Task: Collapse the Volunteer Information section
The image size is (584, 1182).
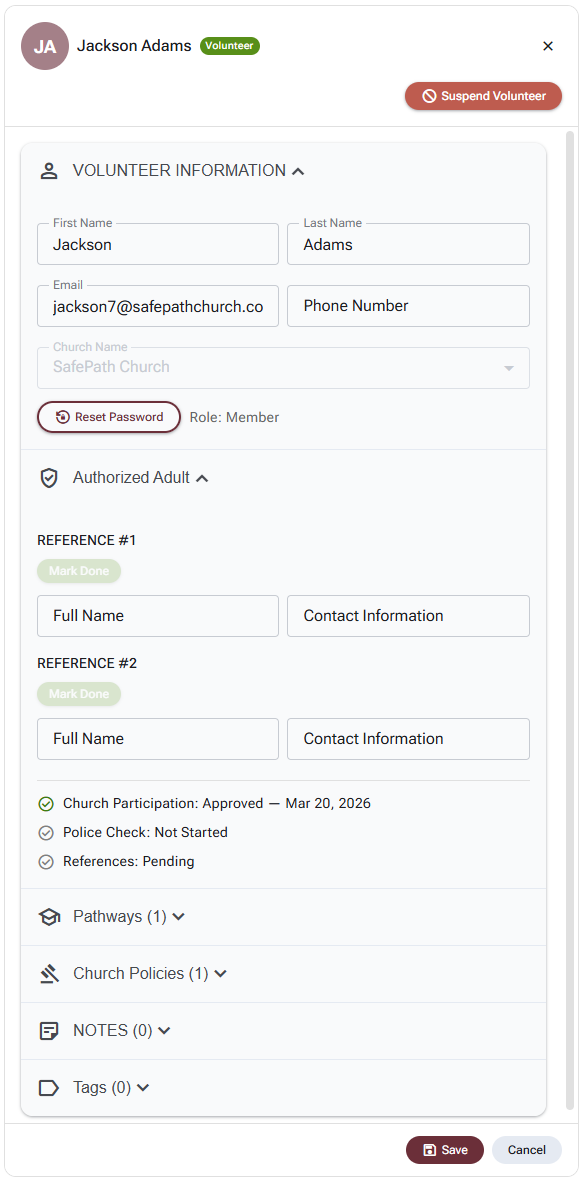Action: [x=298, y=171]
